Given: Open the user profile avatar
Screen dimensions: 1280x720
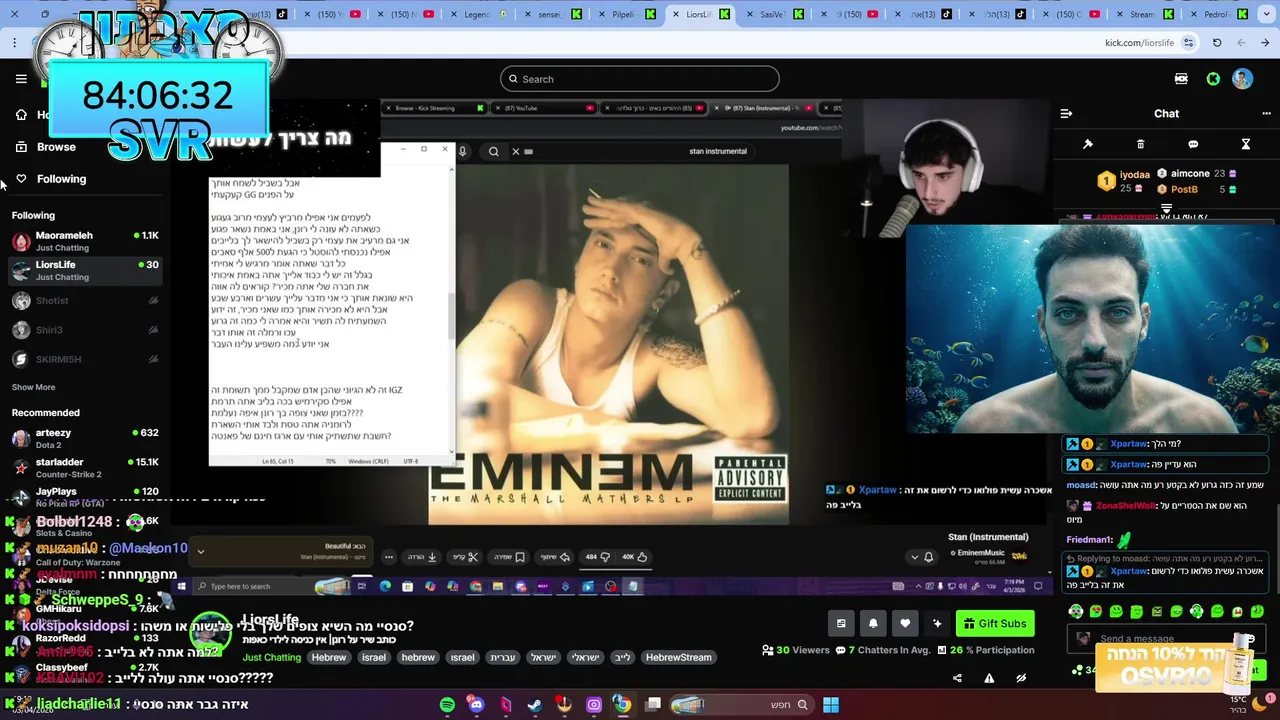Looking at the screenshot, I should [1243, 79].
